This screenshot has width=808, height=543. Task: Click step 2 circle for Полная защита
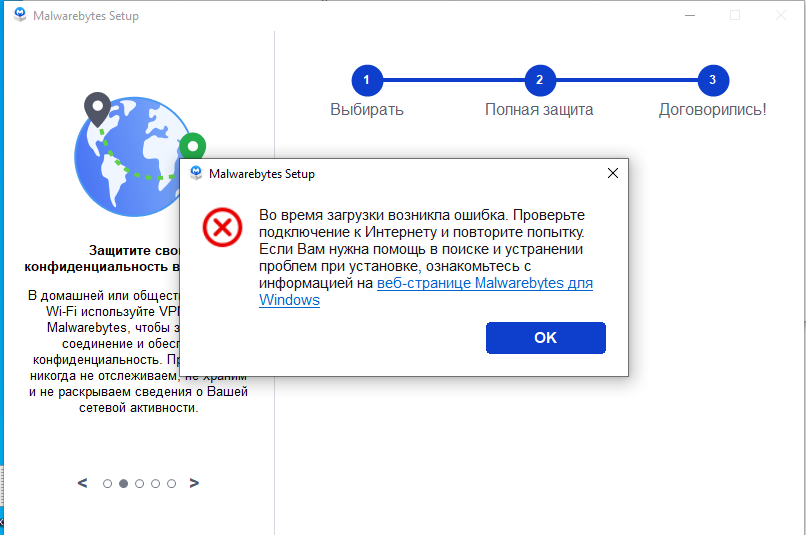[540, 80]
